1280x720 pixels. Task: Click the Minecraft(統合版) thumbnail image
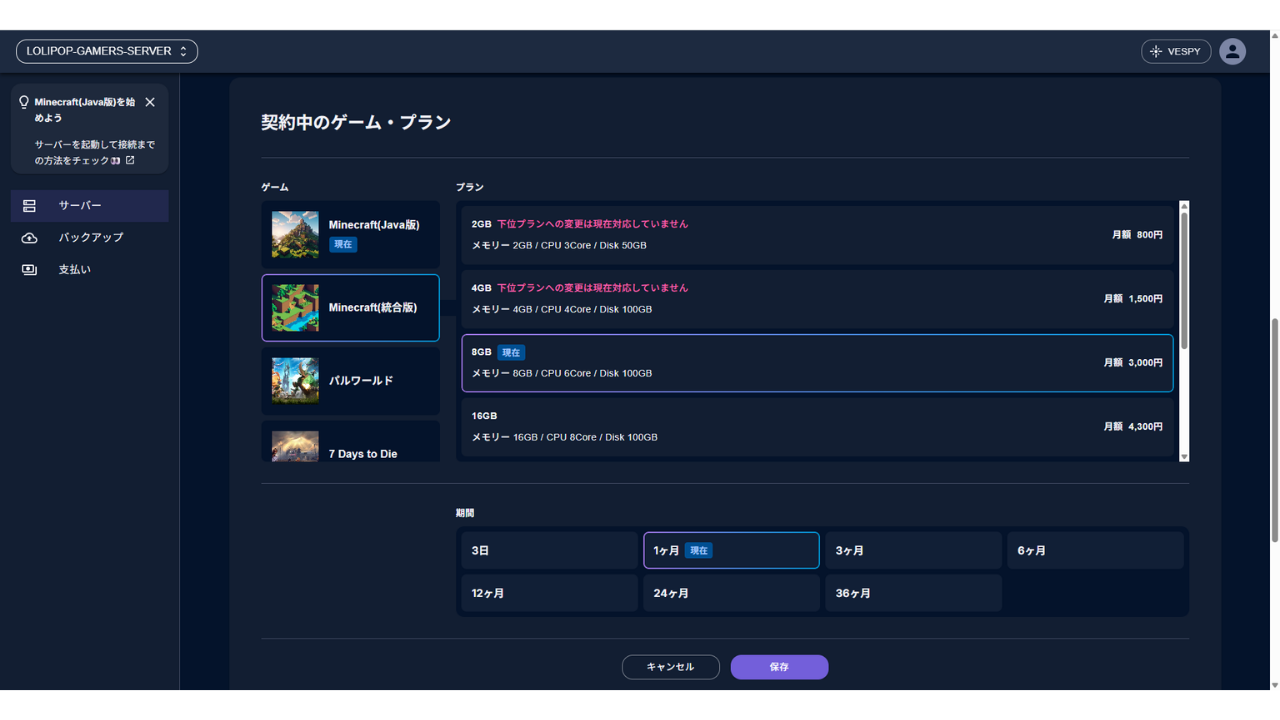click(x=295, y=308)
